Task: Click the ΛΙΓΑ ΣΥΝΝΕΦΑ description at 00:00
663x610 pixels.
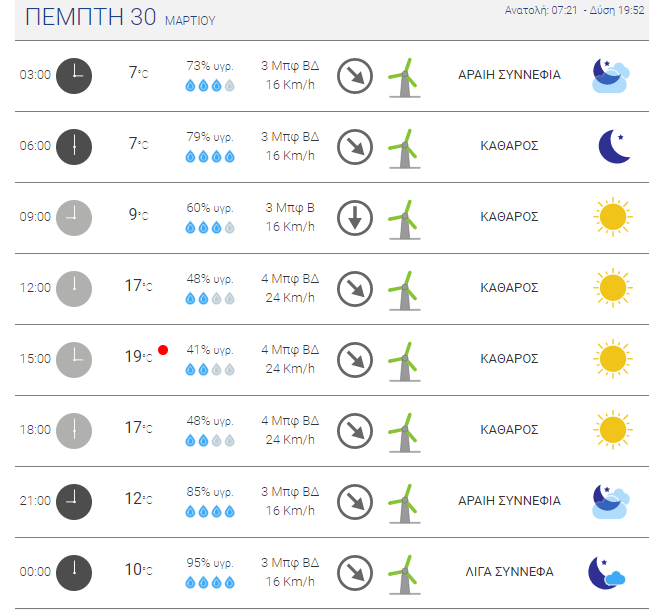Action: click(x=510, y=572)
